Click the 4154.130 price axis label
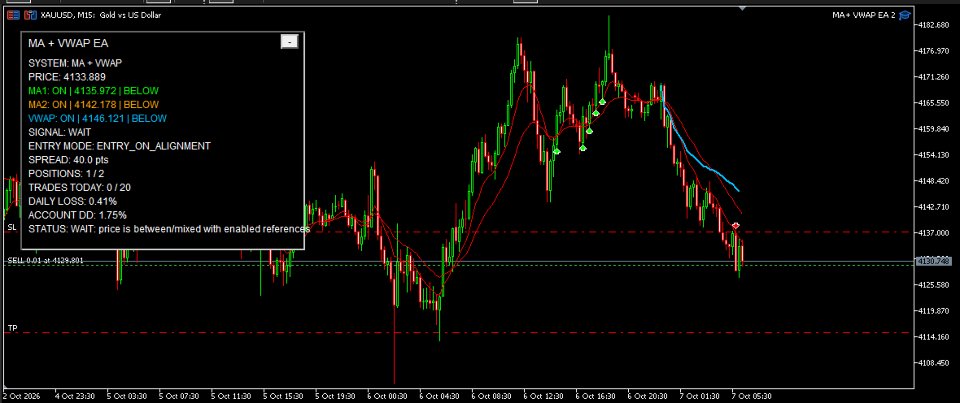 tap(934, 155)
